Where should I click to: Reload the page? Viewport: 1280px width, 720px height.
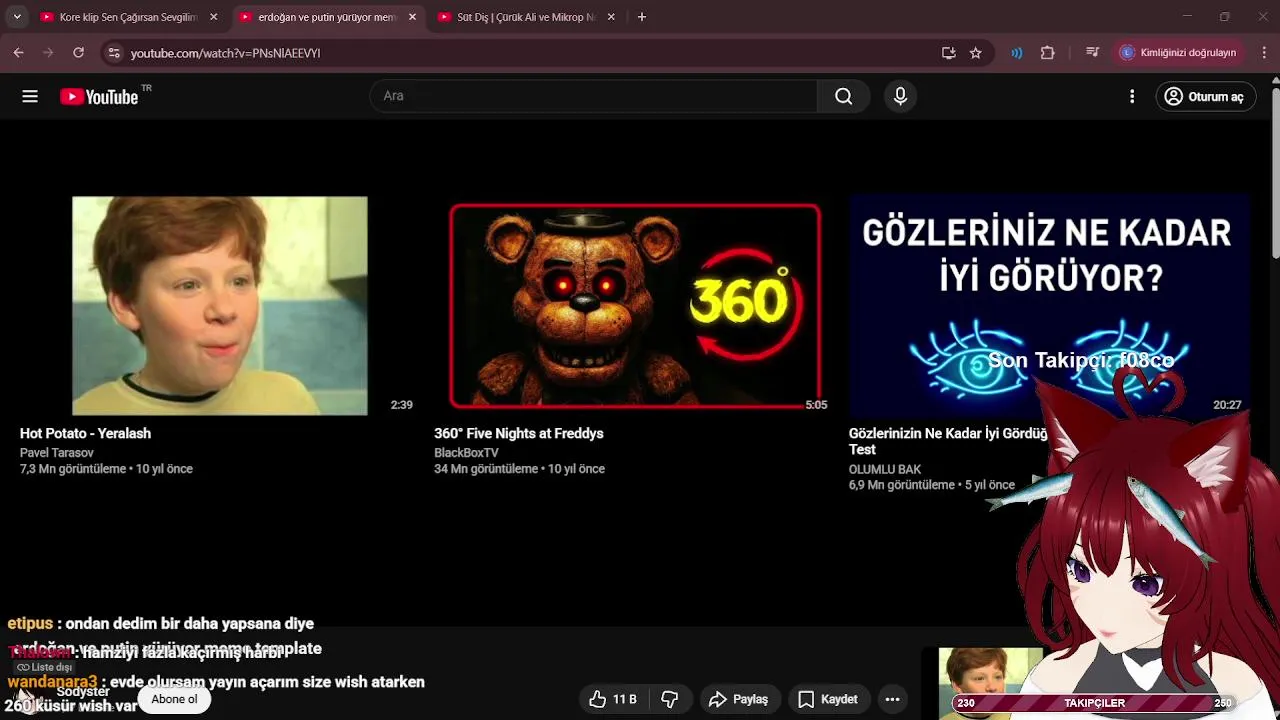[x=78, y=53]
